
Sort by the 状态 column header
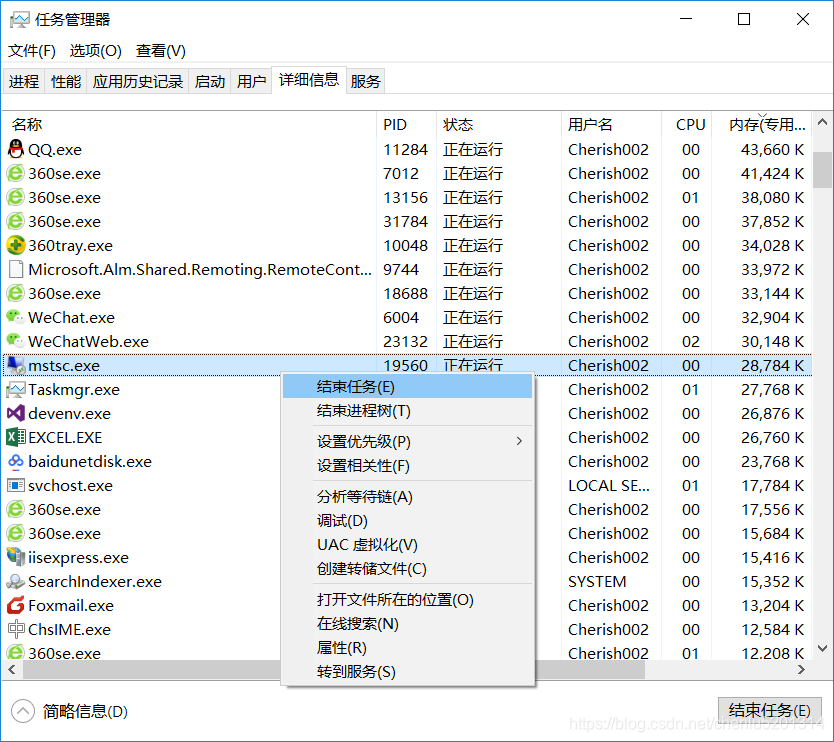[x=498, y=124]
